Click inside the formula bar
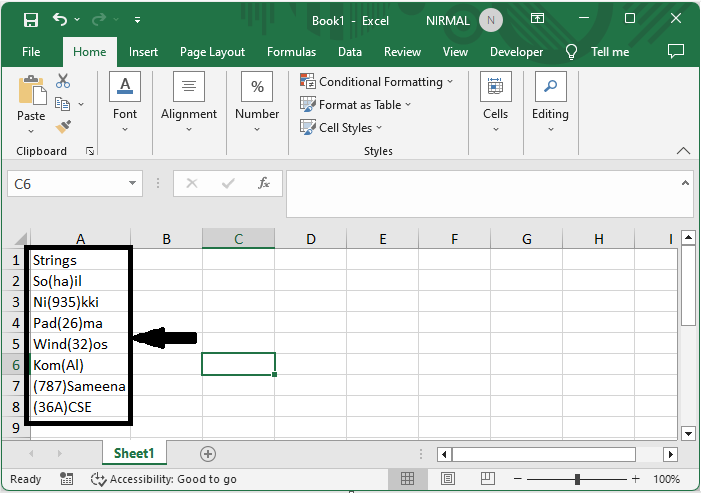The image size is (701, 493). coord(483,194)
